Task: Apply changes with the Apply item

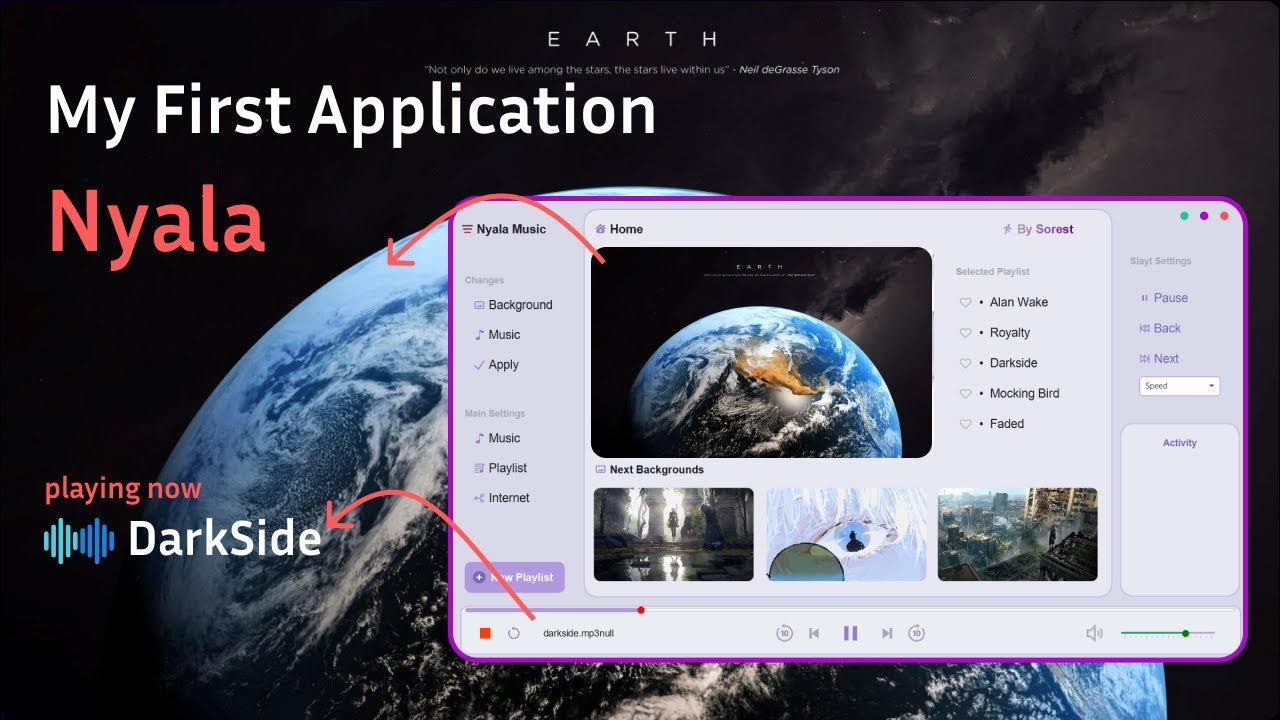Action: 496,365
